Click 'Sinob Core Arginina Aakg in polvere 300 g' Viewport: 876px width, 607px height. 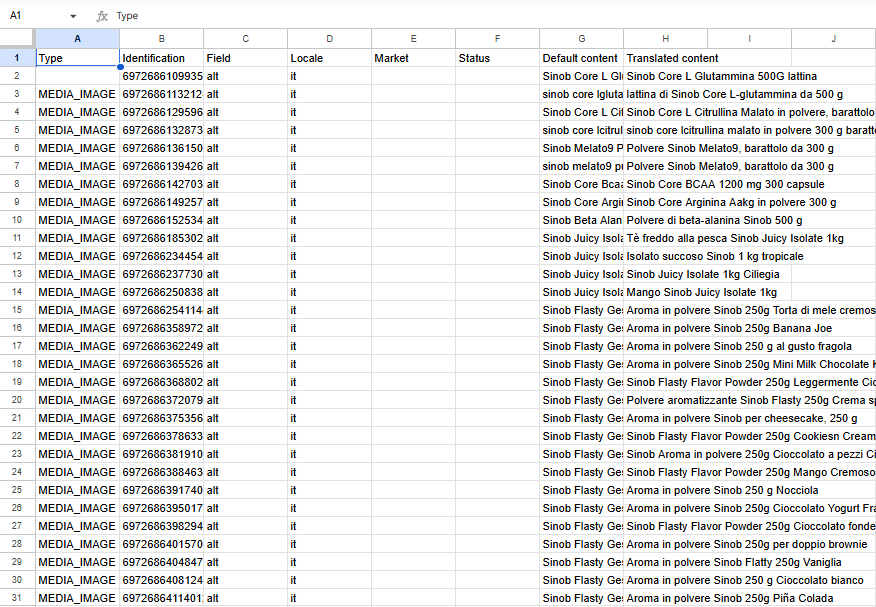731,202
